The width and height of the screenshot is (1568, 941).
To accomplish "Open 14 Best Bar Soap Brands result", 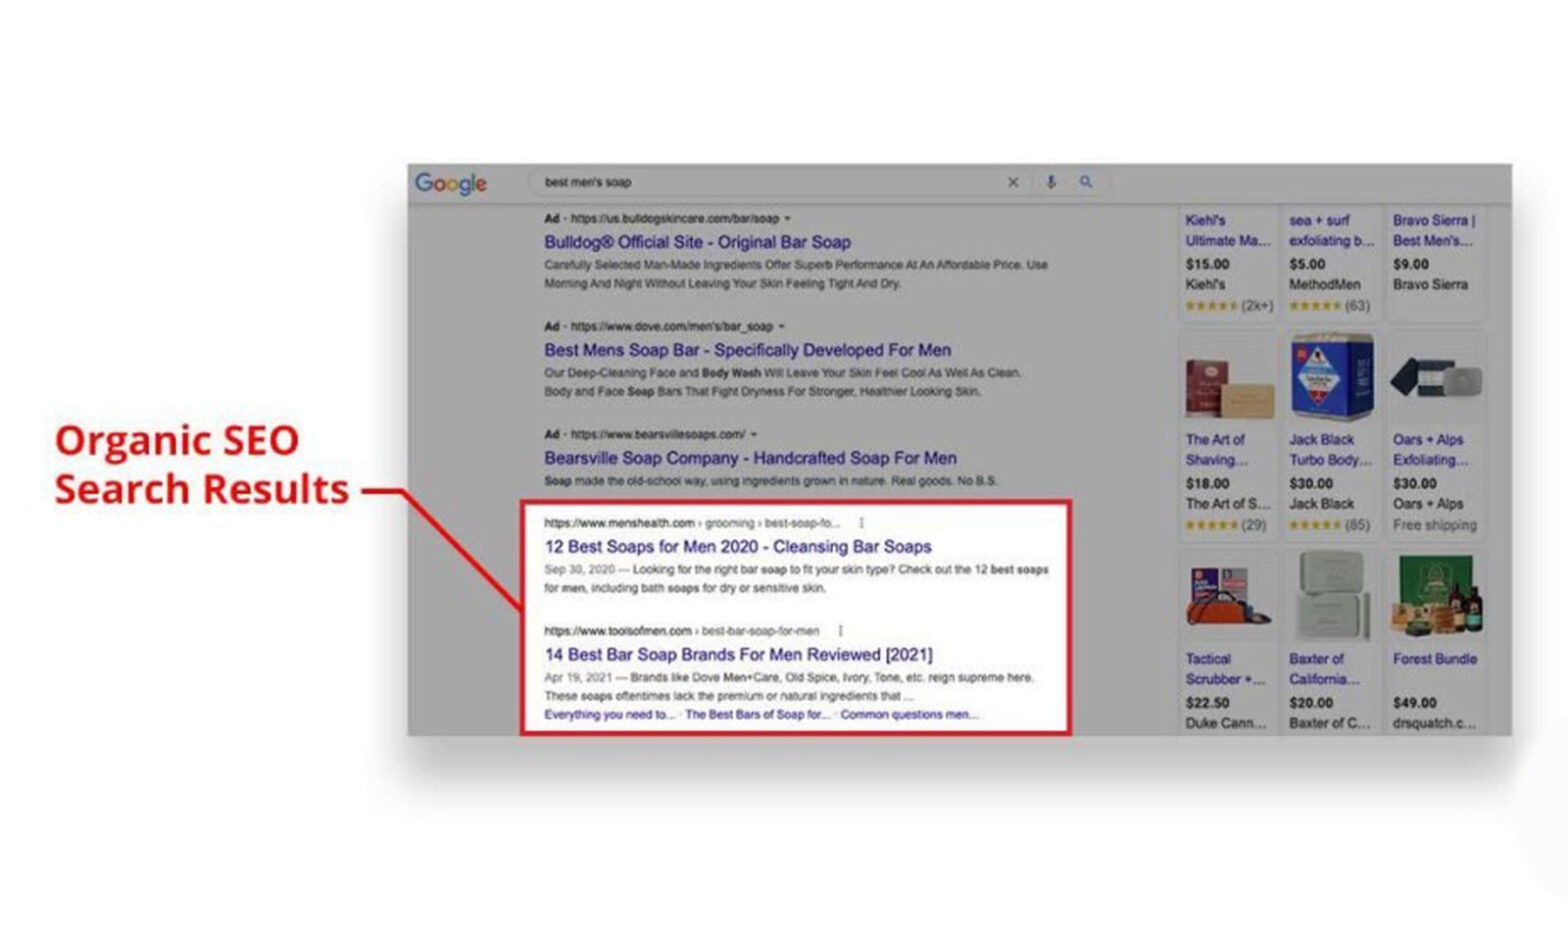I will [x=738, y=655].
